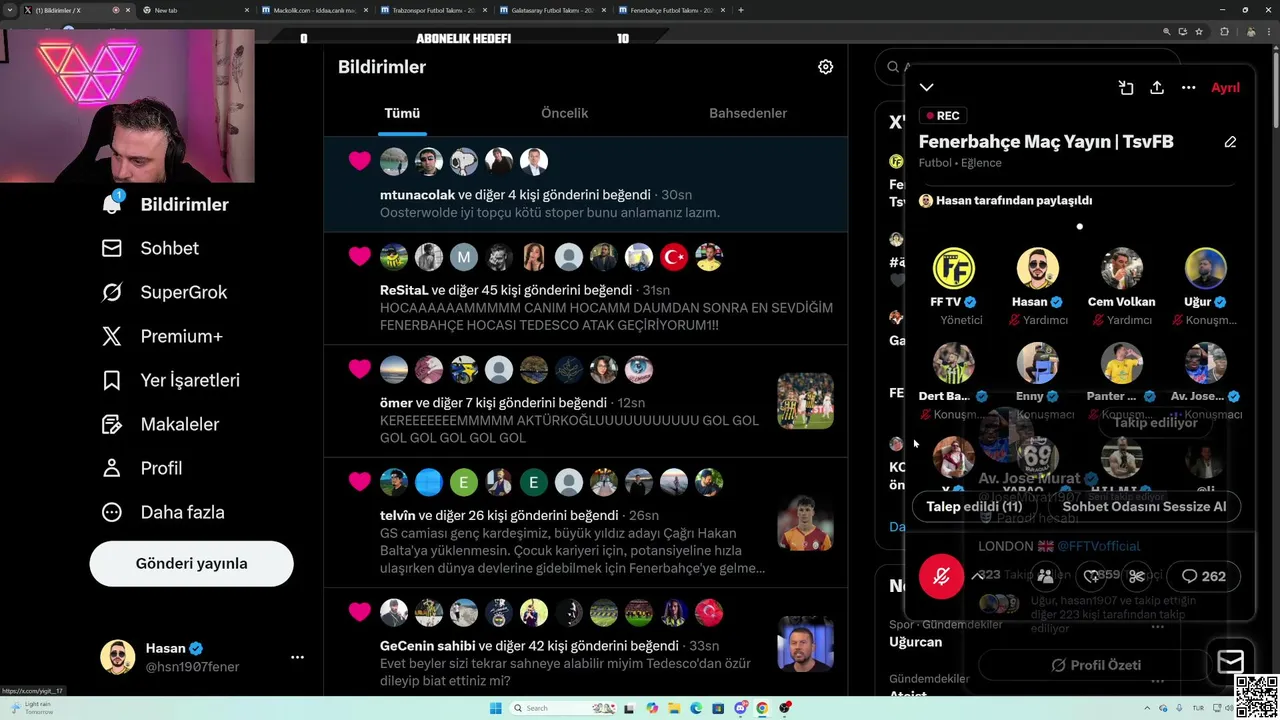Open Enny speaker avatar
This screenshot has width=1280, height=720.
1038,364
